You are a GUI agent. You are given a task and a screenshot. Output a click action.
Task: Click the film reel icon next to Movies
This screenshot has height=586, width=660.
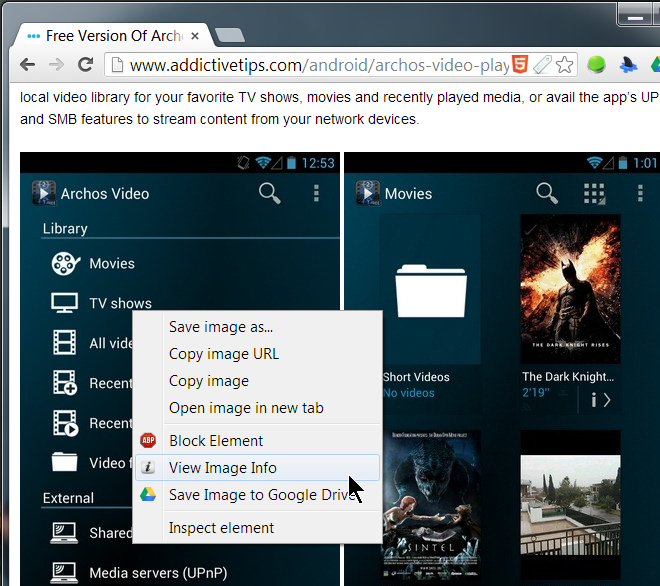(x=65, y=264)
